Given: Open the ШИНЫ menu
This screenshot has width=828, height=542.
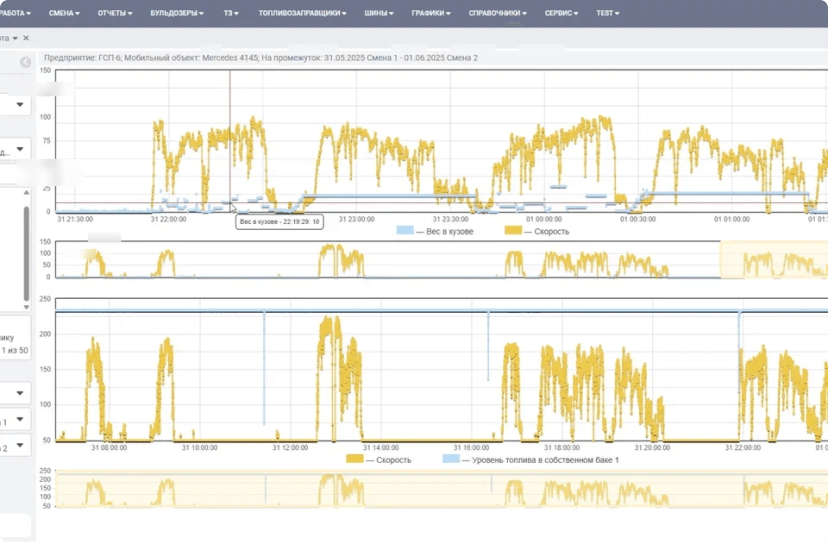Looking at the screenshot, I should pos(378,13).
